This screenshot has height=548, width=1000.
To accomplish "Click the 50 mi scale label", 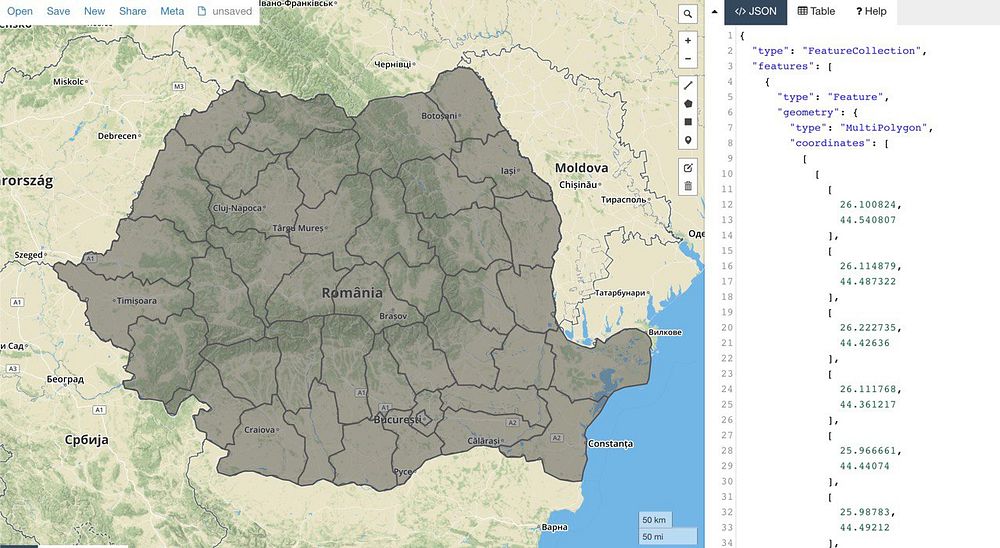I will [668, 537].
